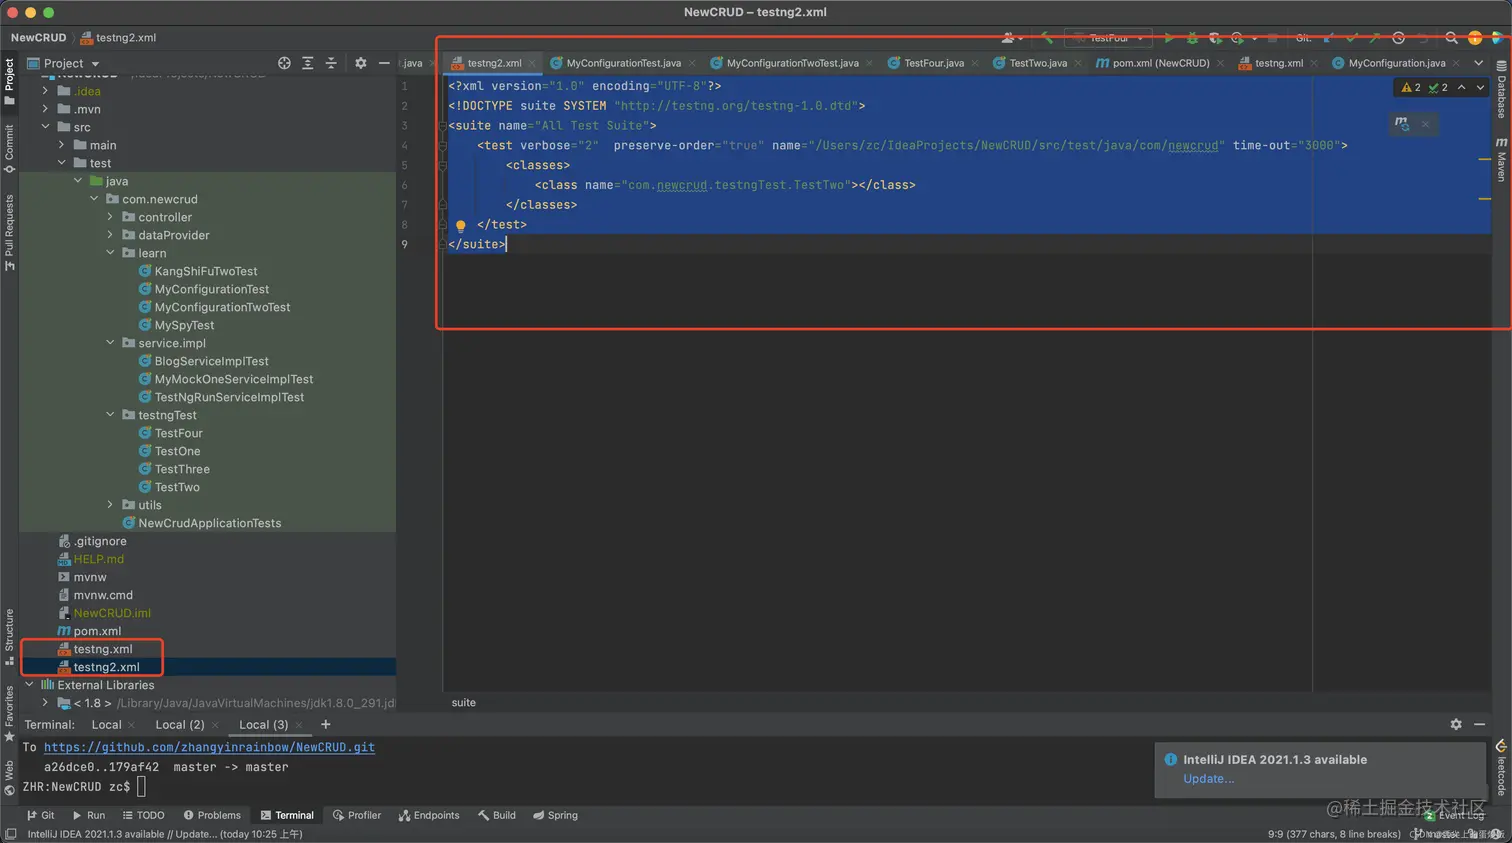Click terminal command prompt input
1512x843 pixels.
[141, 787]
